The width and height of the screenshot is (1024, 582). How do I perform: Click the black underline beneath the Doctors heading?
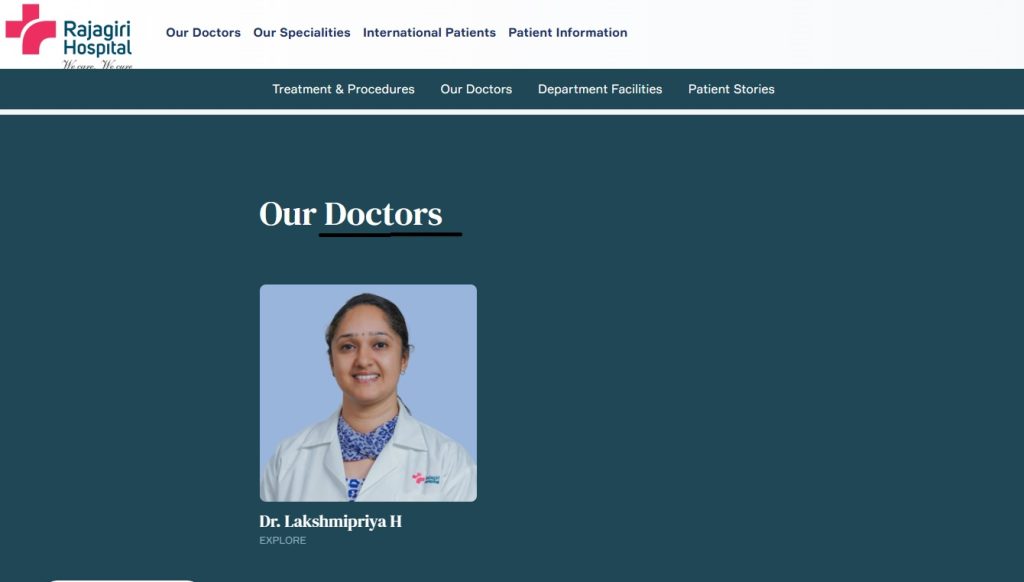click(391, 233)
